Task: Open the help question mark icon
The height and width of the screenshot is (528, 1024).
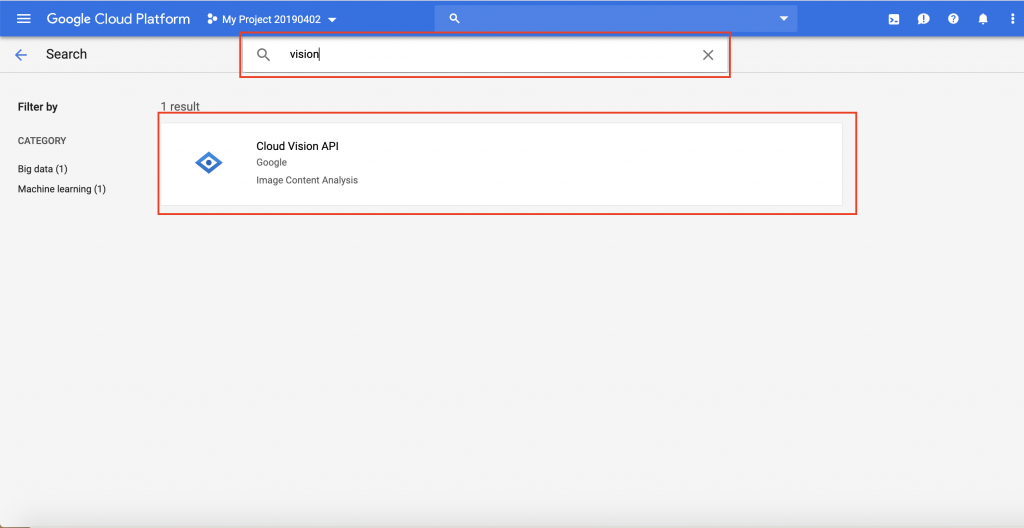Action: pos(953,19)
